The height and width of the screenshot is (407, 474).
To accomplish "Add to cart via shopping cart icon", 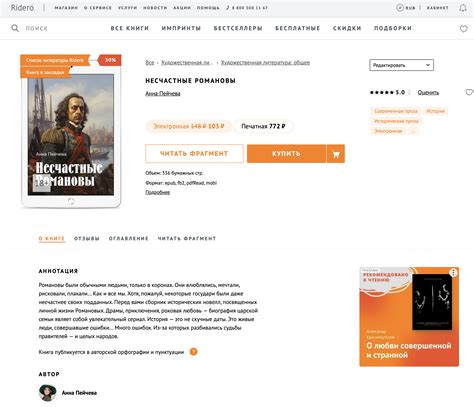I will point(336,154).
